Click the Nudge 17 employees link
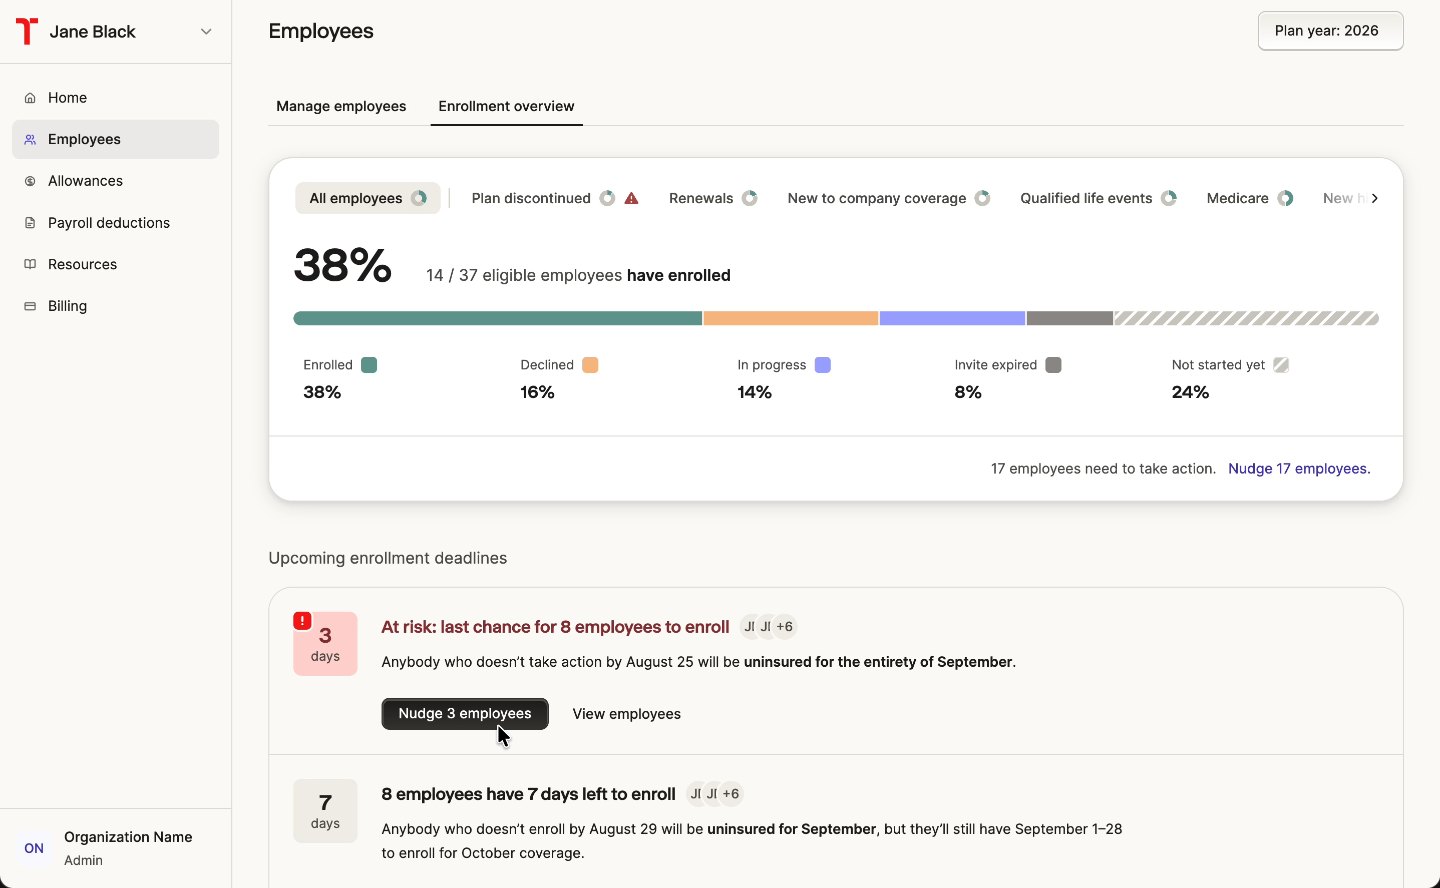 [1299, 468]
